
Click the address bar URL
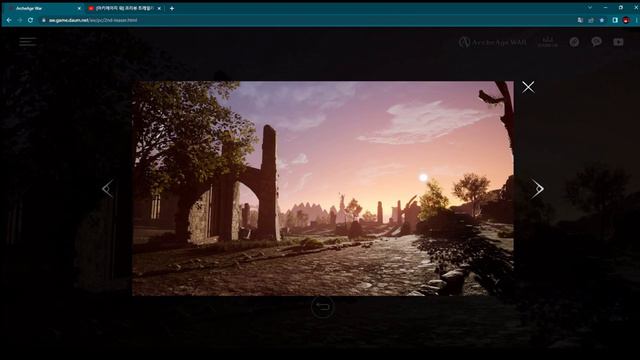(x=93, y=20)
